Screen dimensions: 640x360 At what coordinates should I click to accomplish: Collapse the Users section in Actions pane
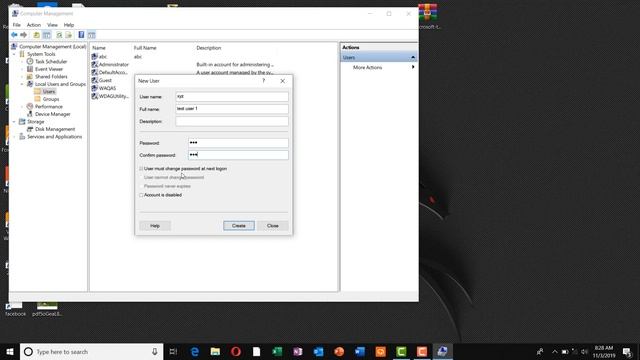413,58
